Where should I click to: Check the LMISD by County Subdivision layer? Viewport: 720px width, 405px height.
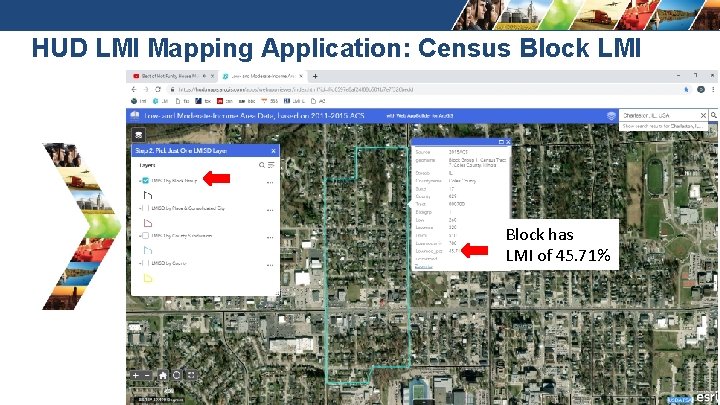click(x=146, y=236)
